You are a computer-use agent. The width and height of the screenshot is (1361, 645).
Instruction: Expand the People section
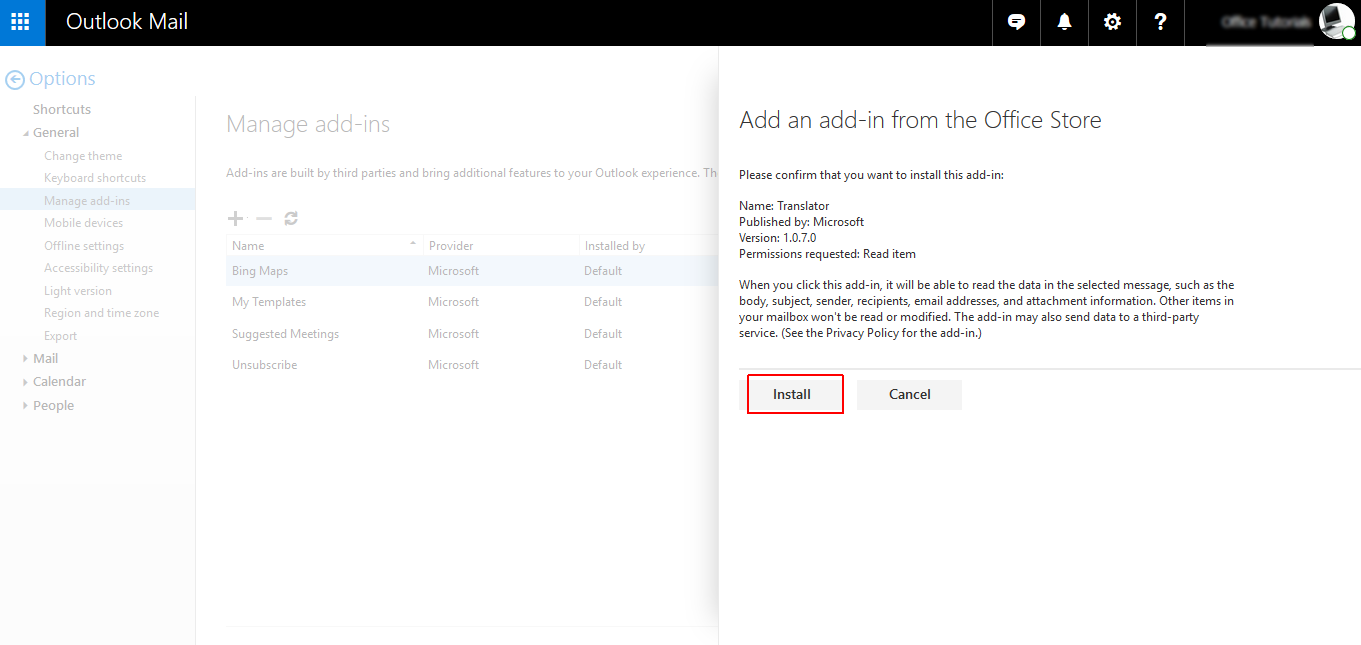[x=26, y=406]
